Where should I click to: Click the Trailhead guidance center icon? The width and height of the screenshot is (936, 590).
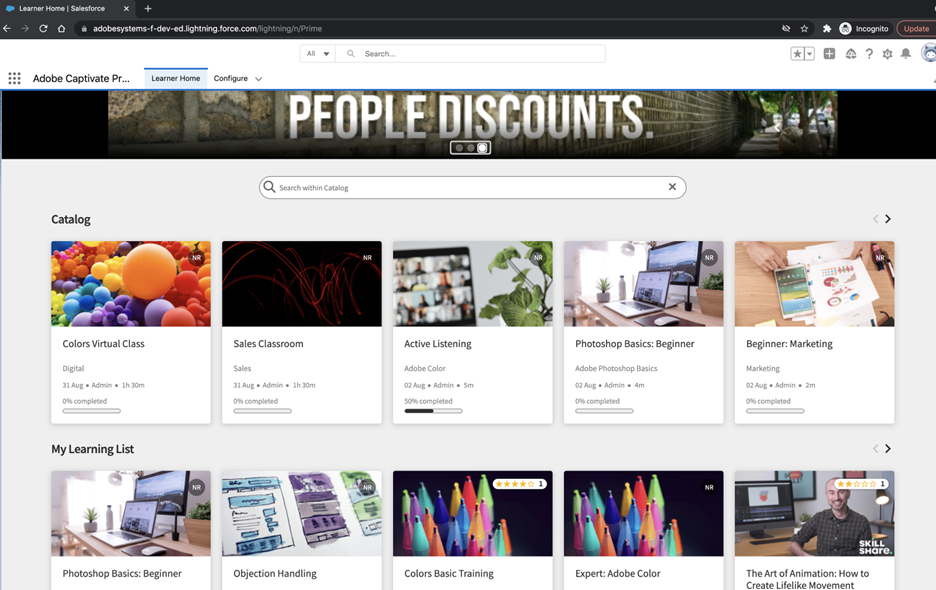[x=851, y=54]
